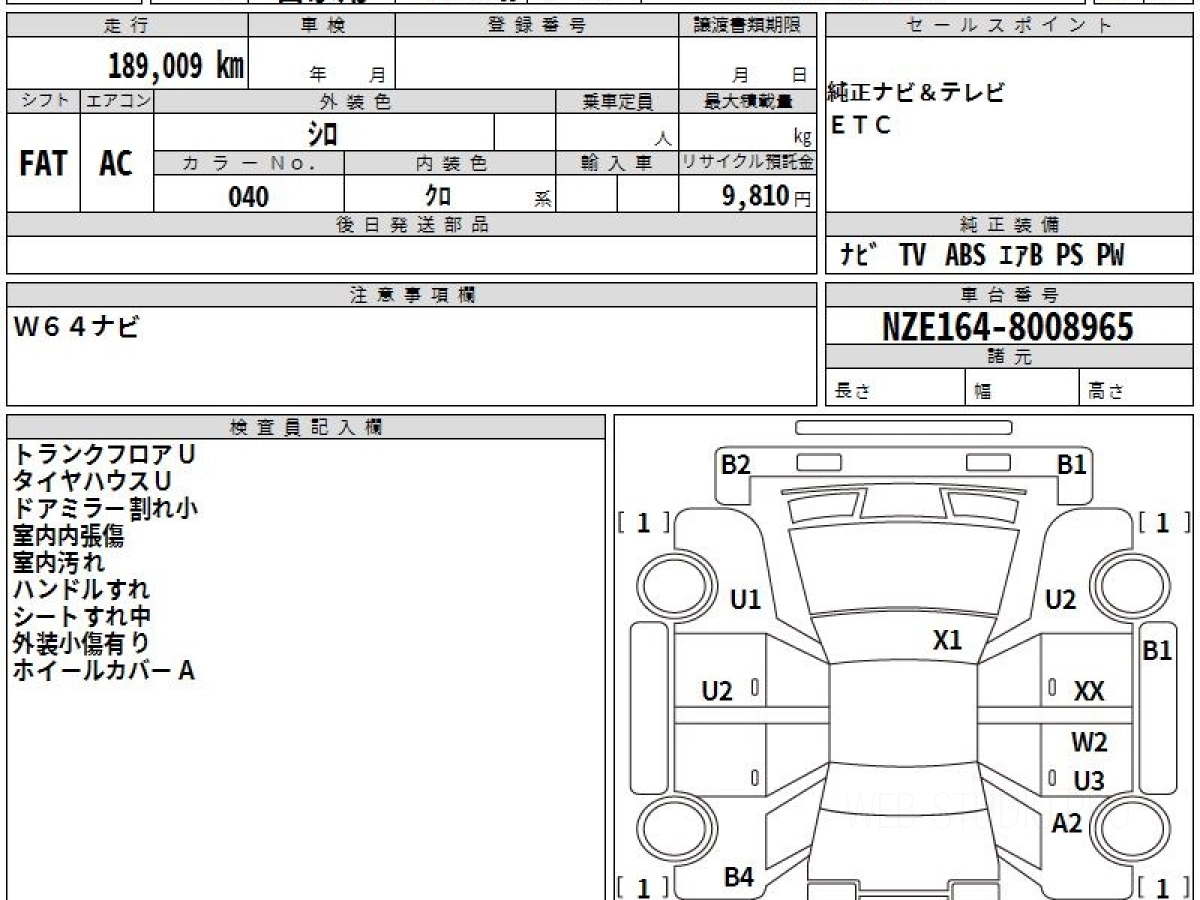Select the inspector note ドアミラー割れ小
1200x900 pixels.
point(105,508)
